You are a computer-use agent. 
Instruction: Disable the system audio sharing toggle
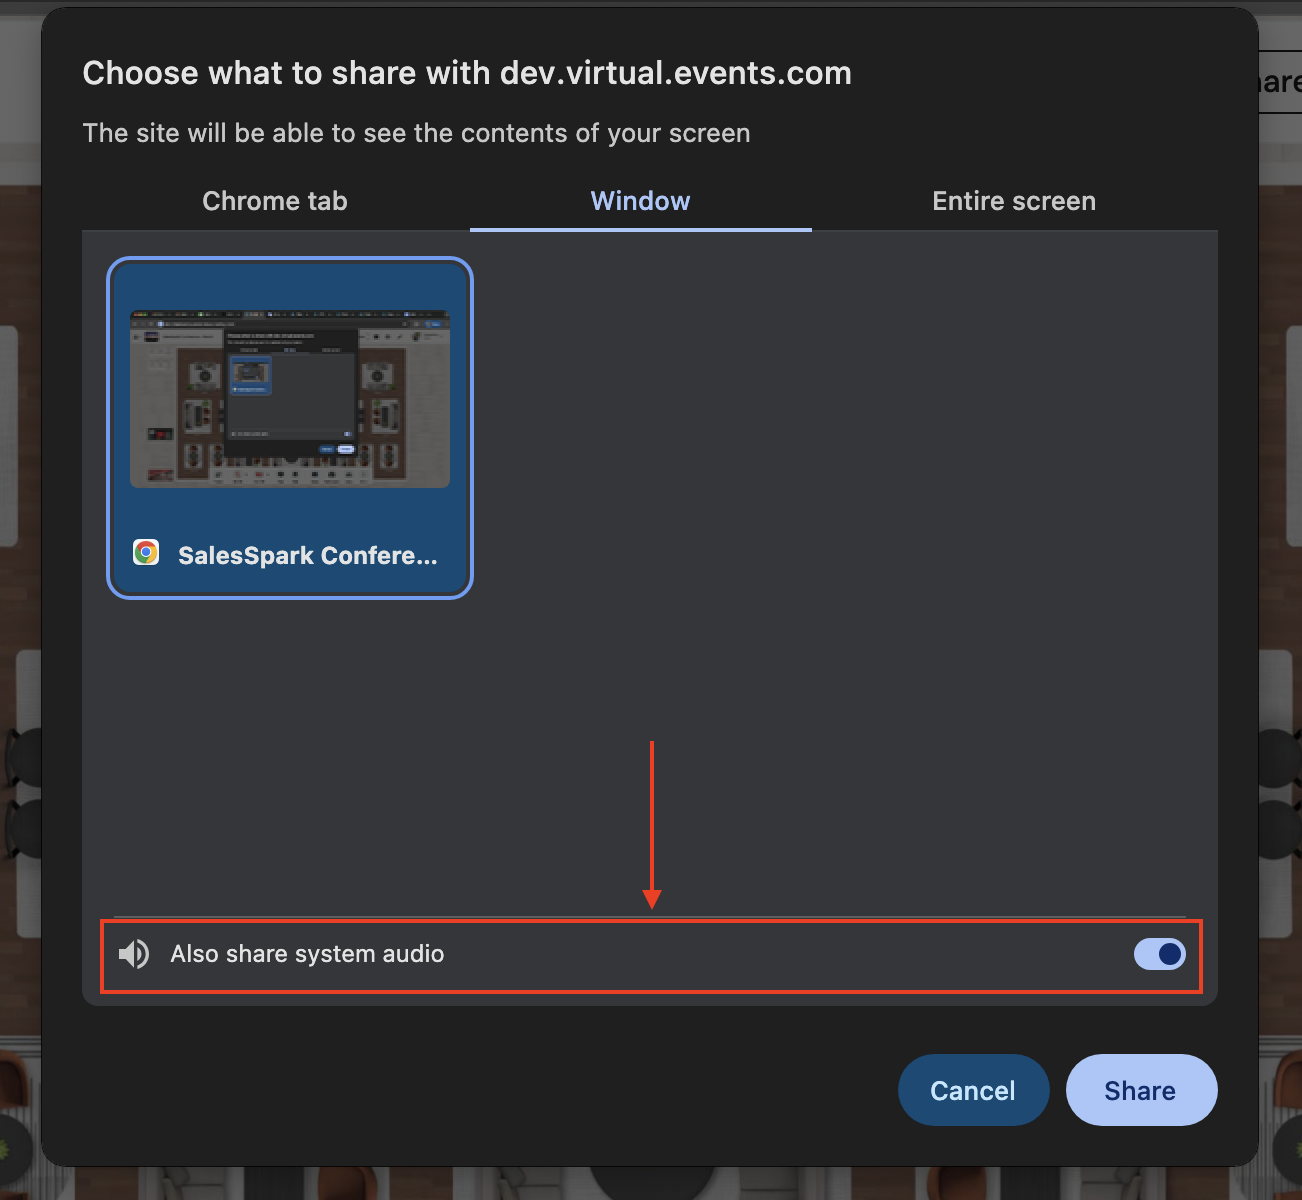(x=1159, y=954)
